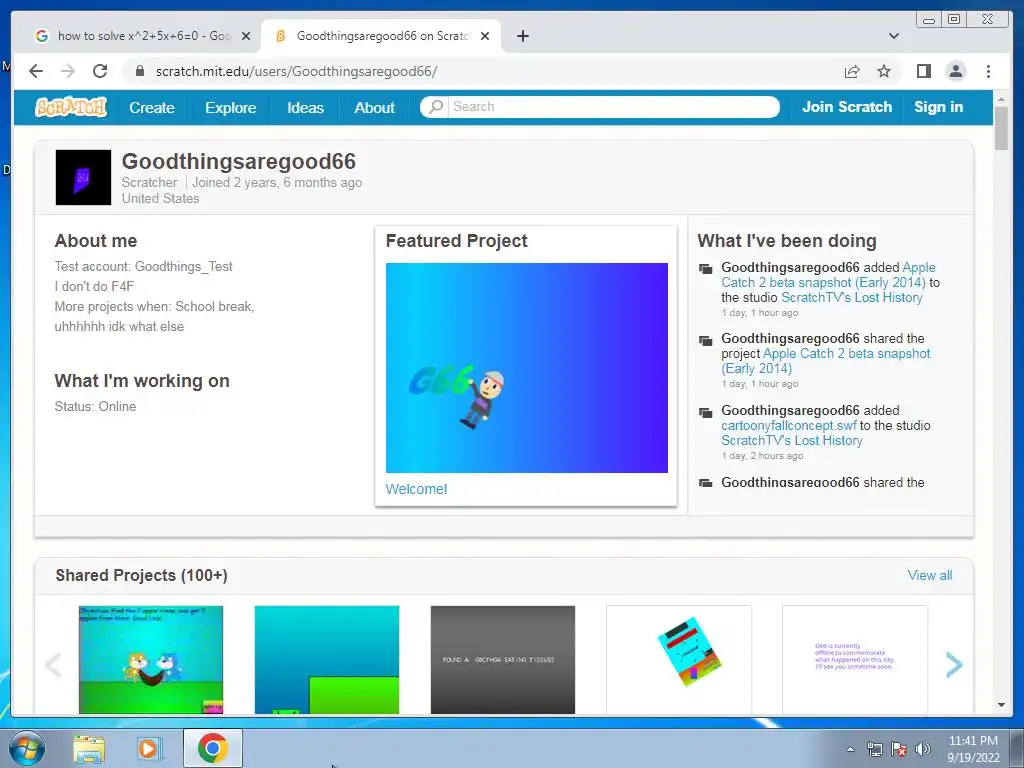Go to the Ideas page
The image size is (1024, 768).
pyautogui.click(x=305, y=108)
